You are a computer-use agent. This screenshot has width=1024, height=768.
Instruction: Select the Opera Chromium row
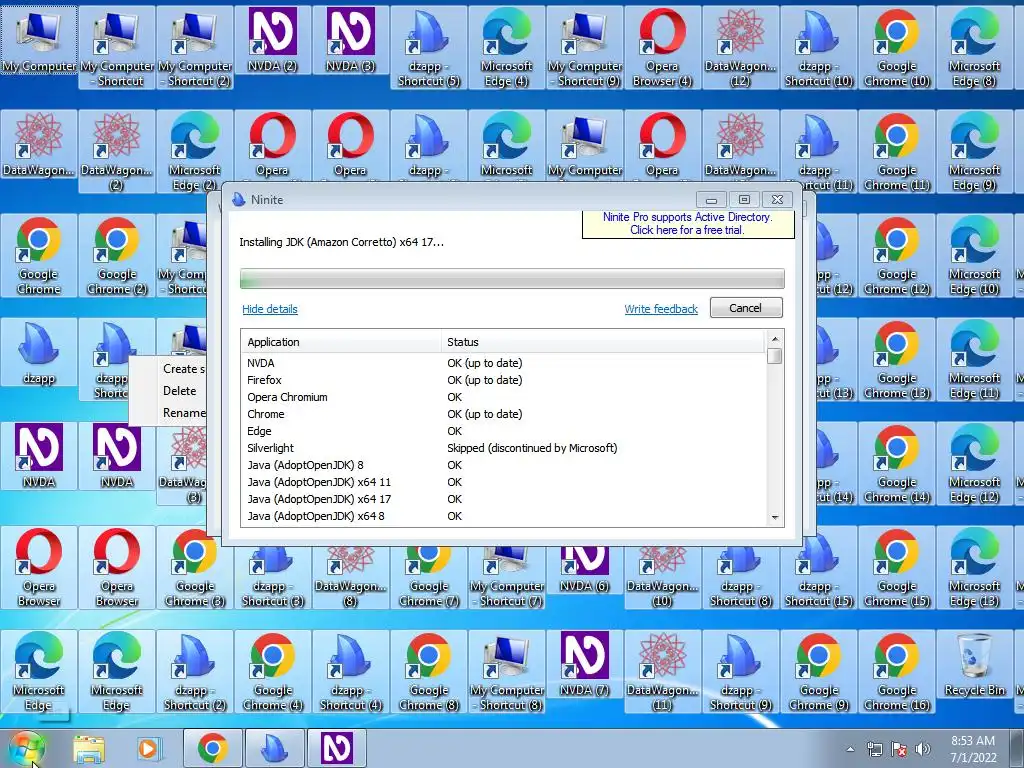(x=503, y=397)
